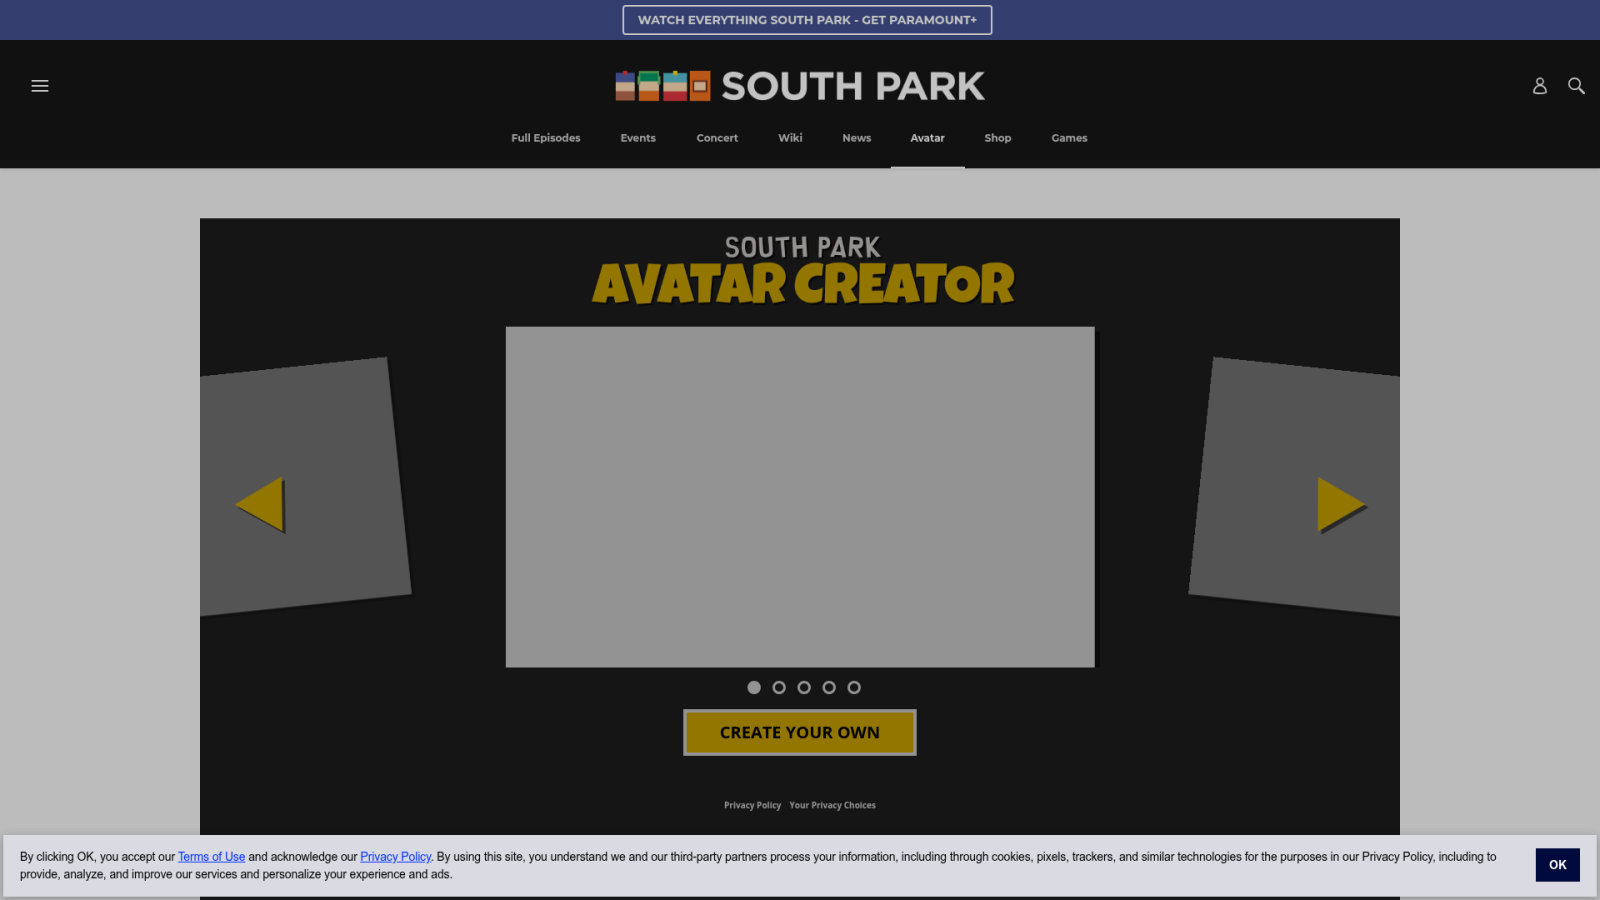Open Privacy Policy link in cookie banner
1600x900 pixels.
pos(396,857)
